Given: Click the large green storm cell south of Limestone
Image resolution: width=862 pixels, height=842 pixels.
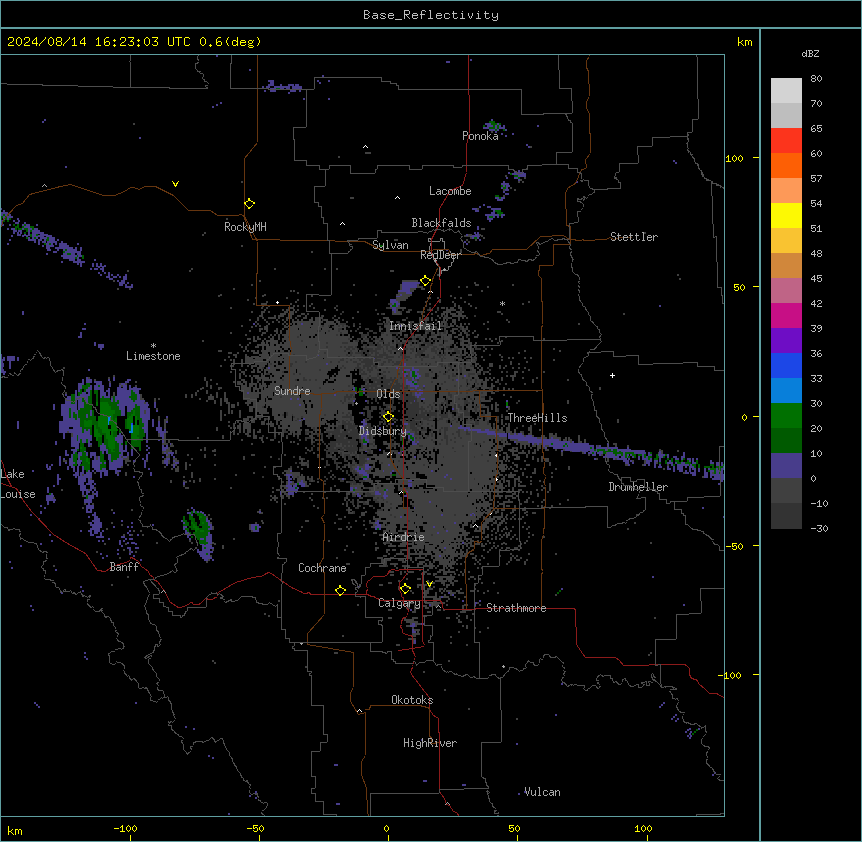Looking at the screenshot, I should (104, 423).
